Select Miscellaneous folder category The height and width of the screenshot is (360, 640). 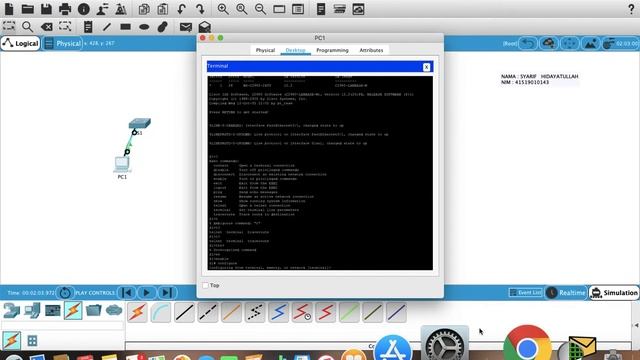pos(93,311)
